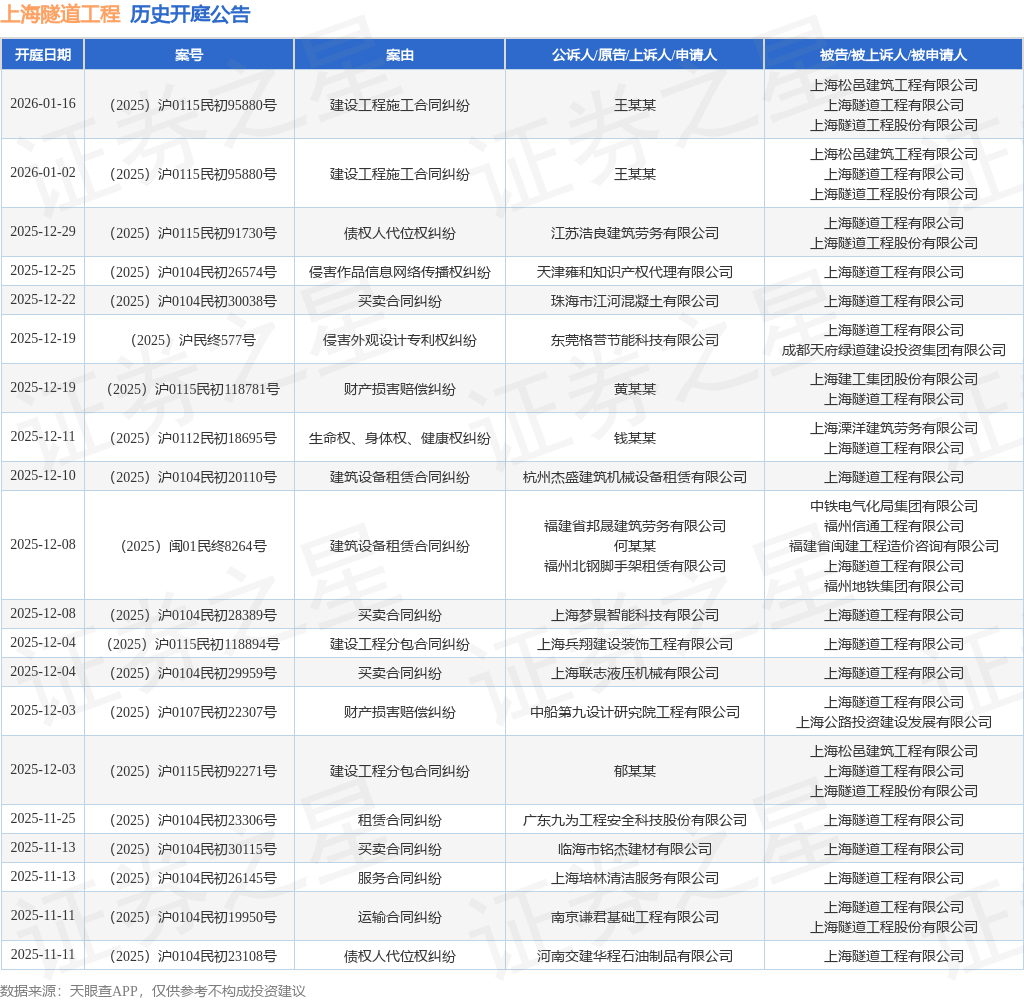1024x1000 pixels.
Task: Click defendant 成都天府绿道建设投资集团有限公司
Action: point(893,351)
